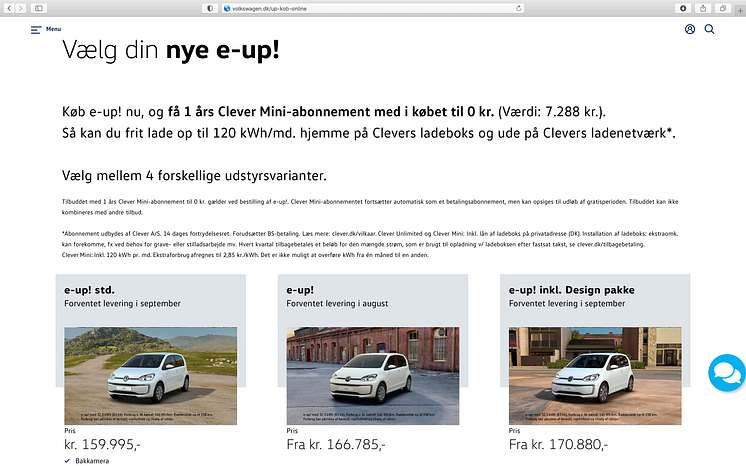
Task: Open the Safari share icon
Action: tap(703, 8)
